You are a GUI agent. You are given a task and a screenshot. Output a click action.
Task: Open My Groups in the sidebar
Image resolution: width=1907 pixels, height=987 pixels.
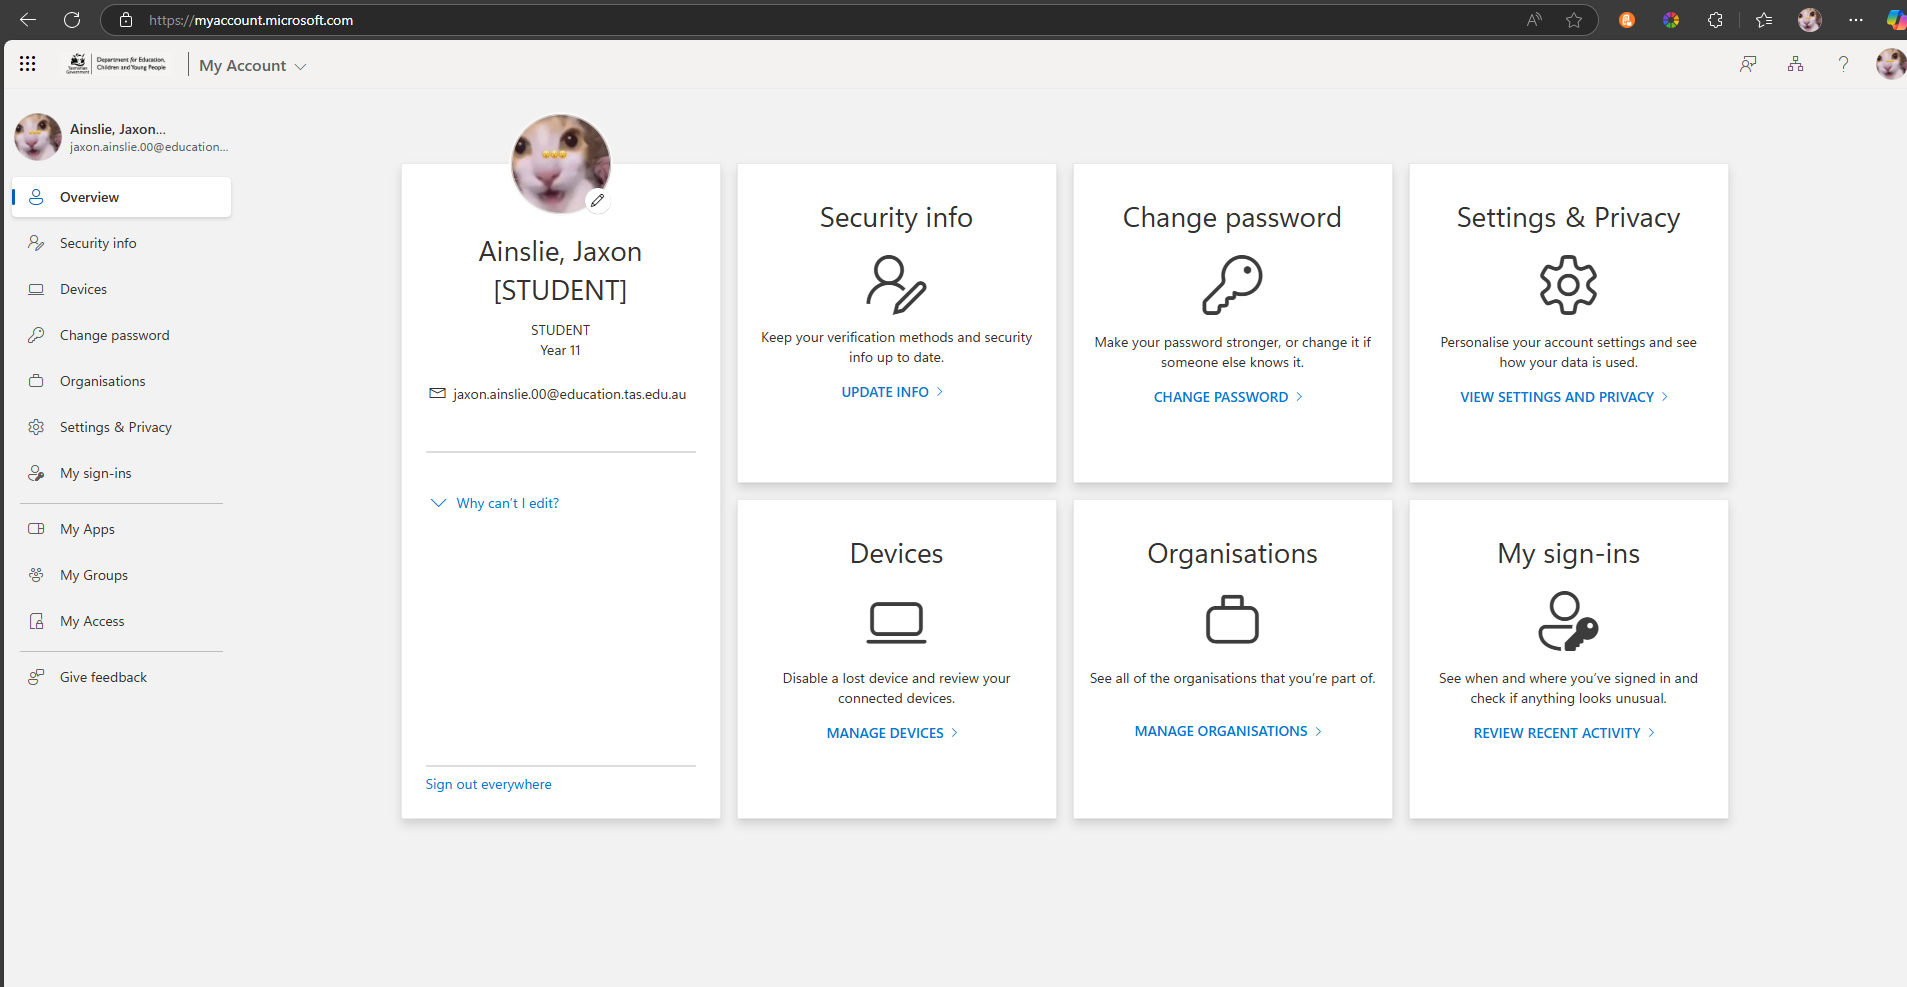[122, 575]
